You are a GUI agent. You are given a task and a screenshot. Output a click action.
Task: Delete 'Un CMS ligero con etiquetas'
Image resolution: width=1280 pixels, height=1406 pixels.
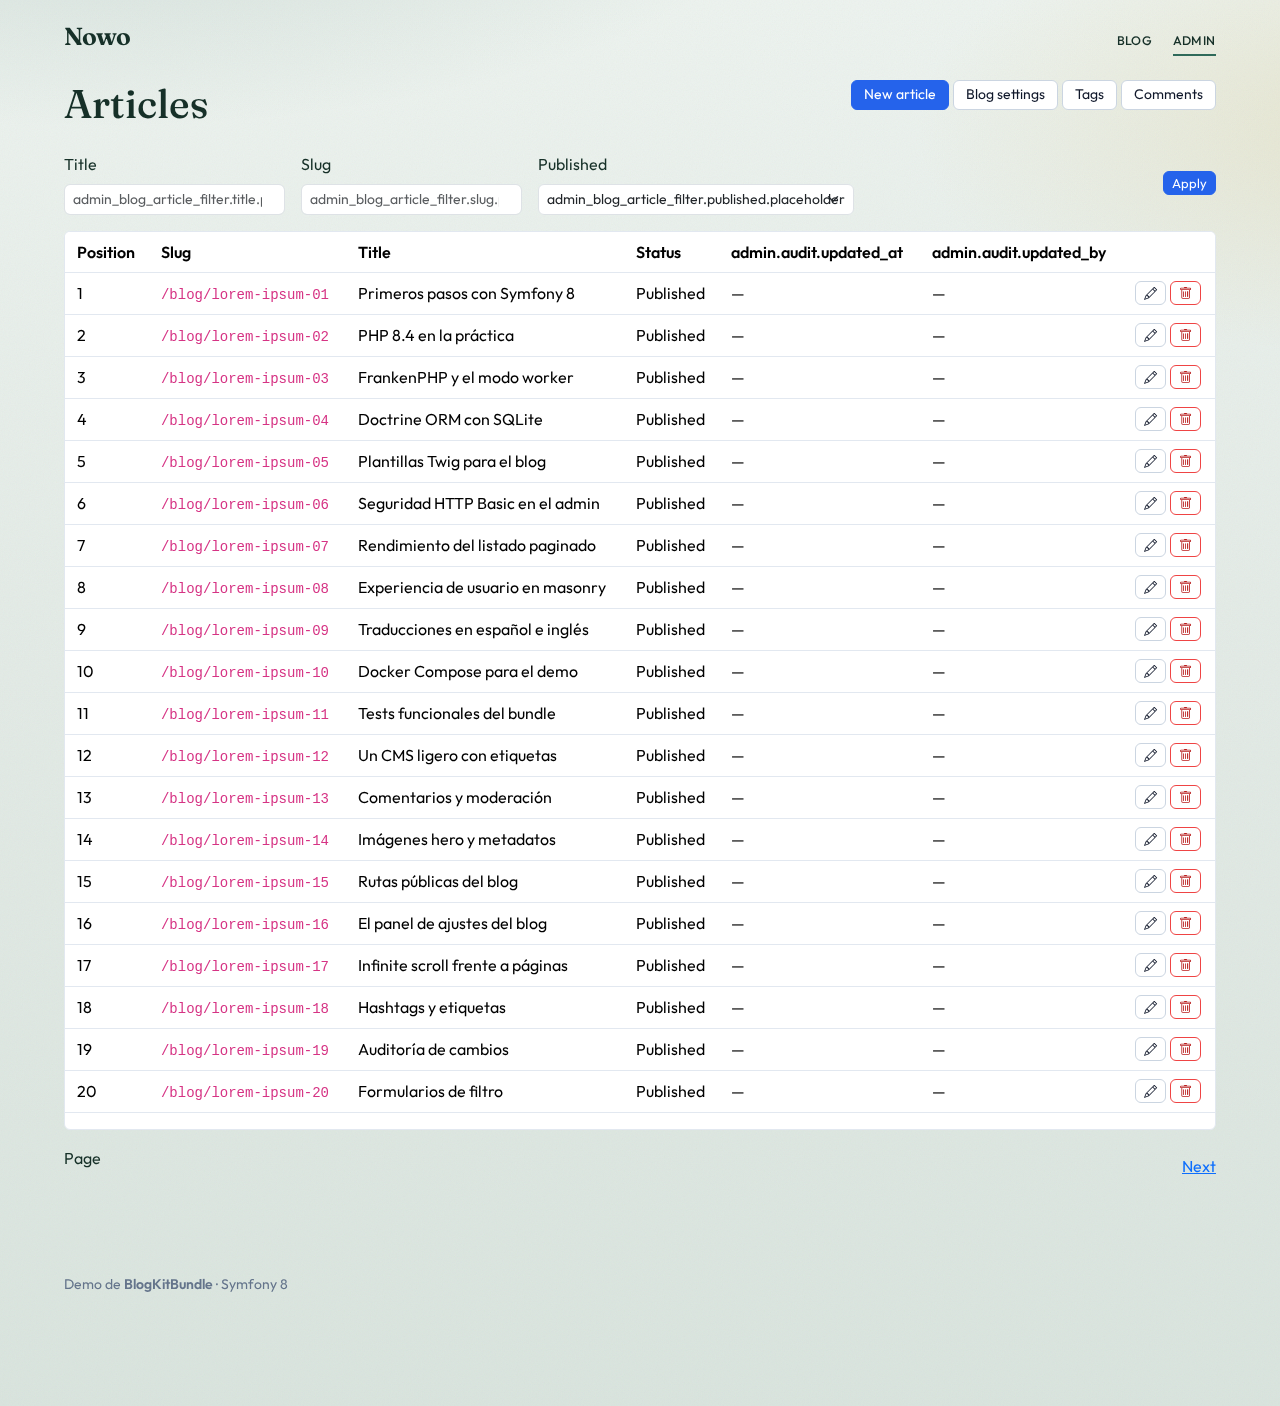[x=1185, y=755]
